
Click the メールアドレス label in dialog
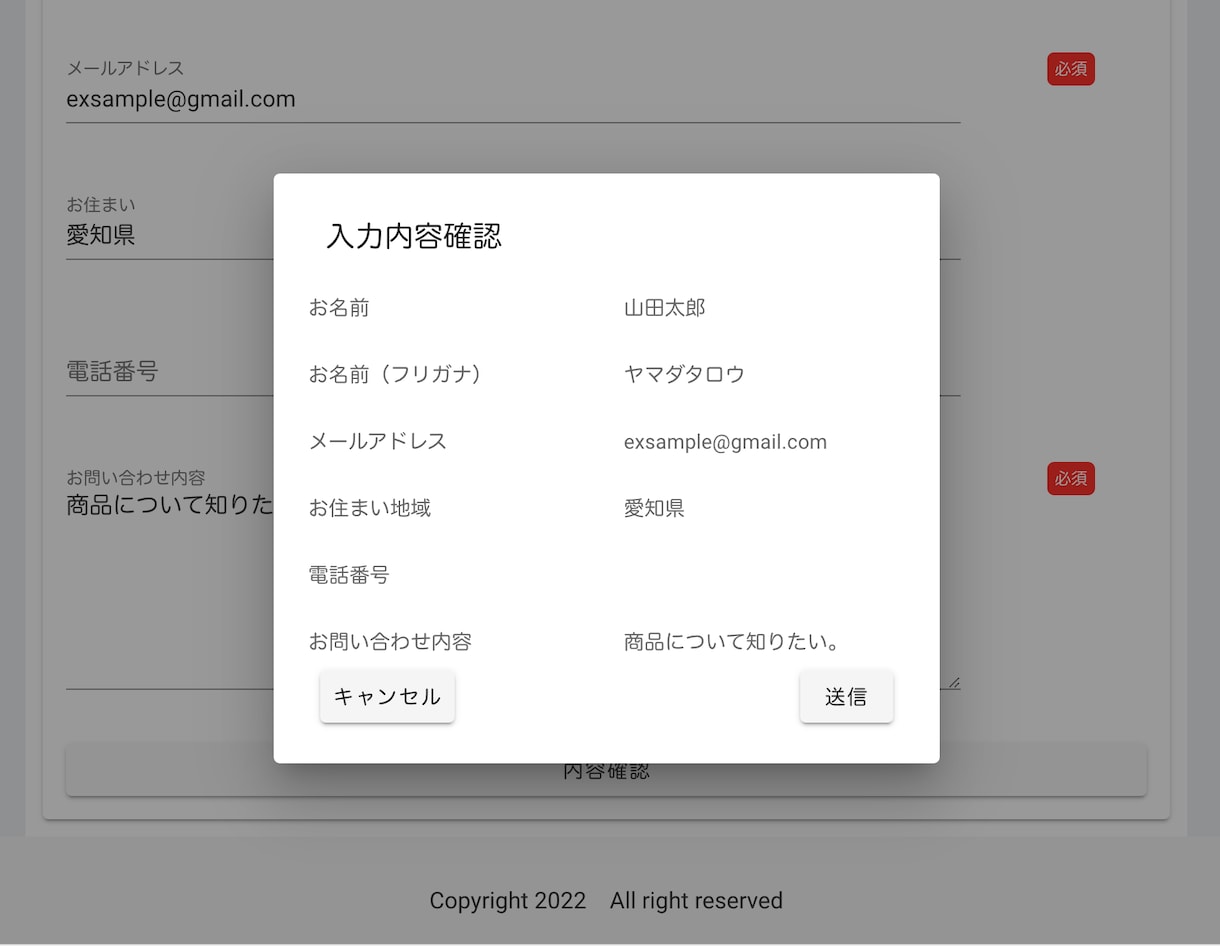point(378,441)
